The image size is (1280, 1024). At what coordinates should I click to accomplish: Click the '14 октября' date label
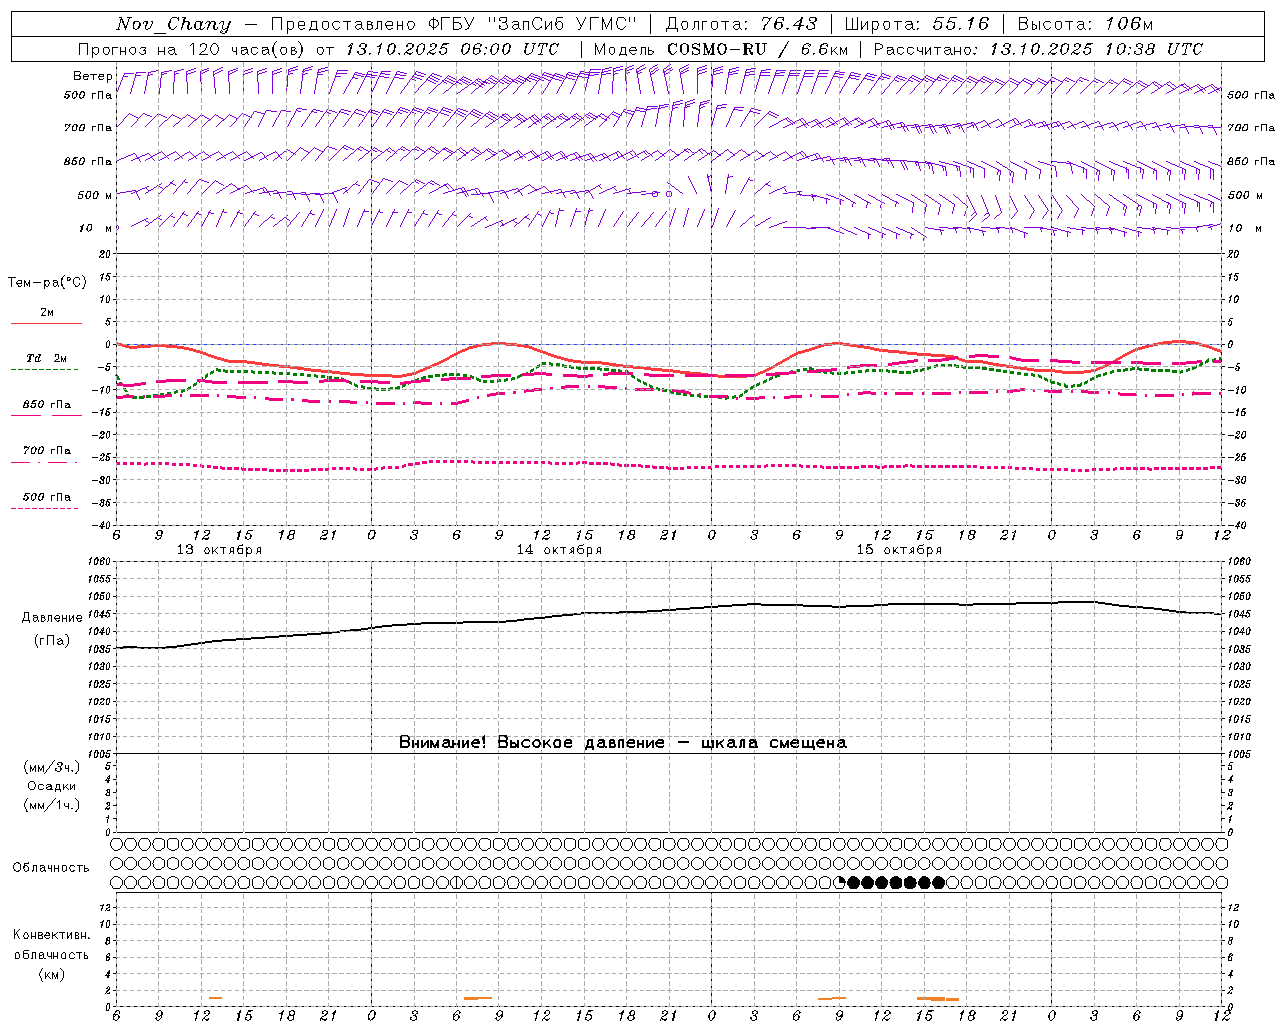coord(559,550)
